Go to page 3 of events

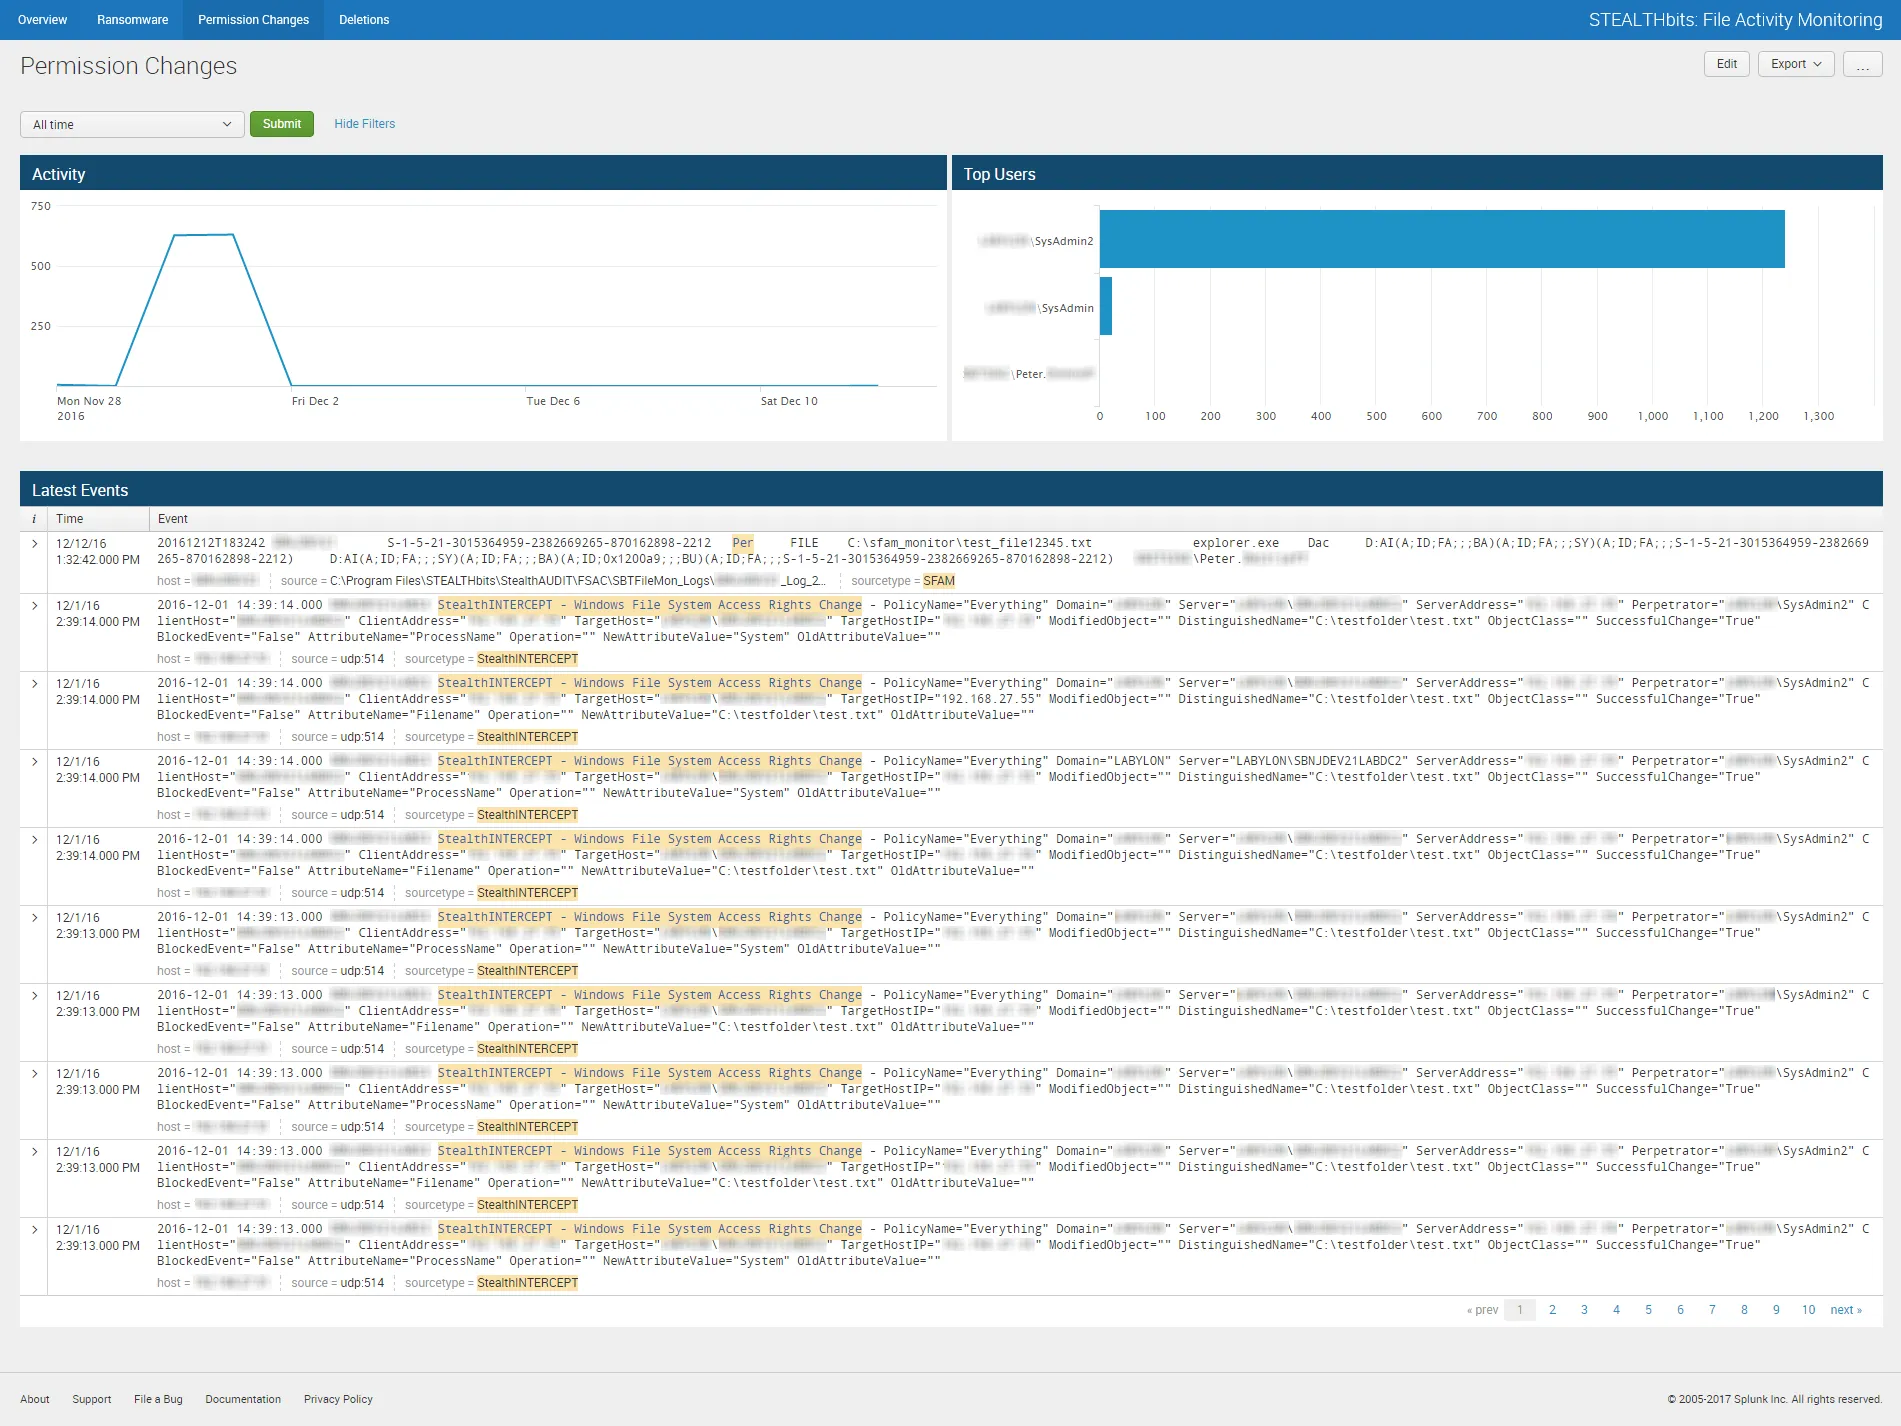[x=1584, y=1310]
